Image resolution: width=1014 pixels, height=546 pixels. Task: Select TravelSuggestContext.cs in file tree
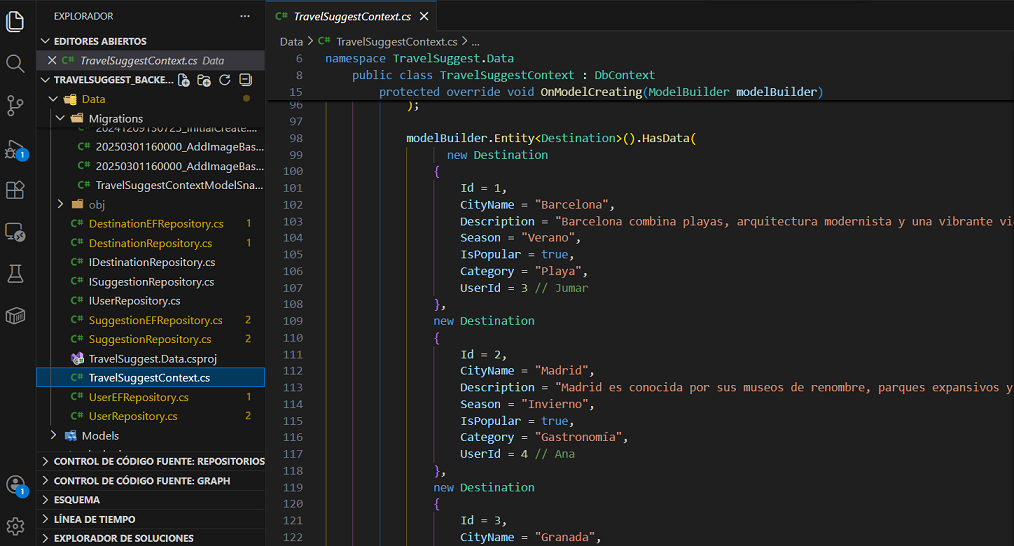[x=149, y=378]
